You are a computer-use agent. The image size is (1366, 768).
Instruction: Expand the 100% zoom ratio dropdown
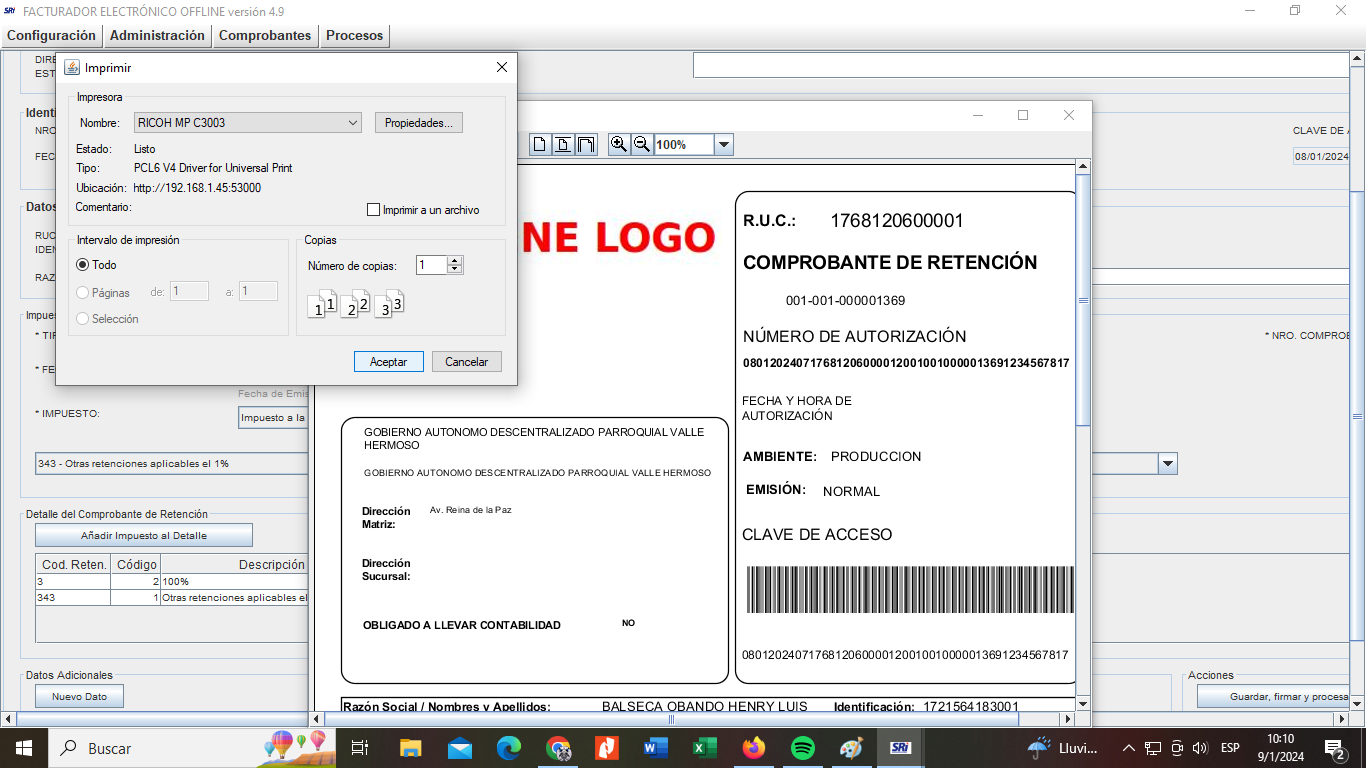coord(724,145)
